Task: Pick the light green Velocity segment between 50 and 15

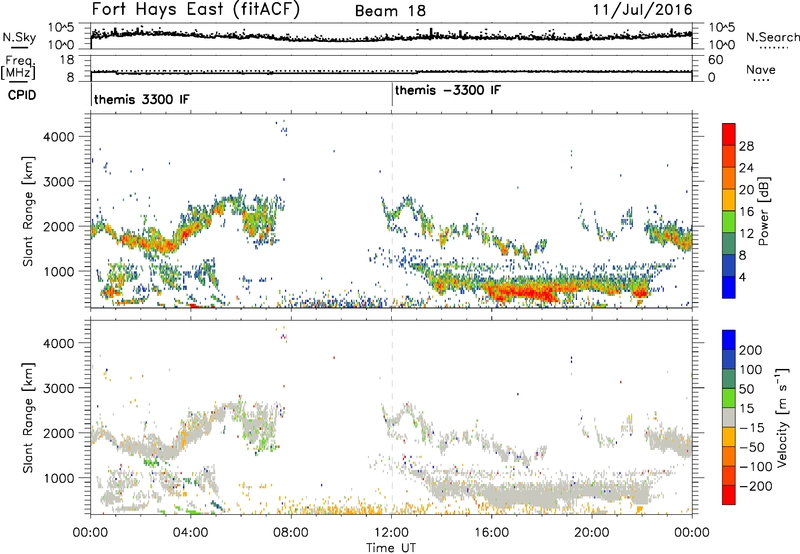Action: [x=729, y=398]
